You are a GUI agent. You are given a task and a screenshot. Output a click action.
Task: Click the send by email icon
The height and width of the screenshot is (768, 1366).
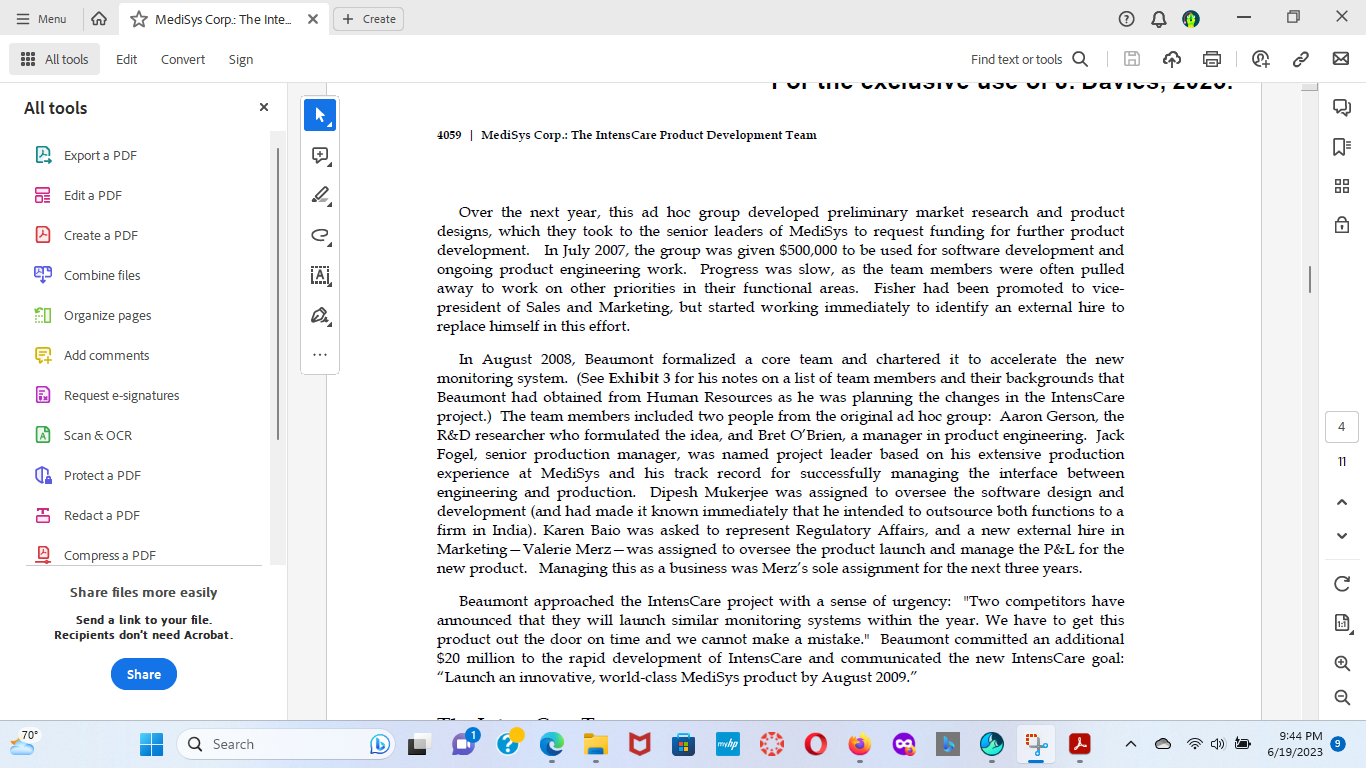1341,59
